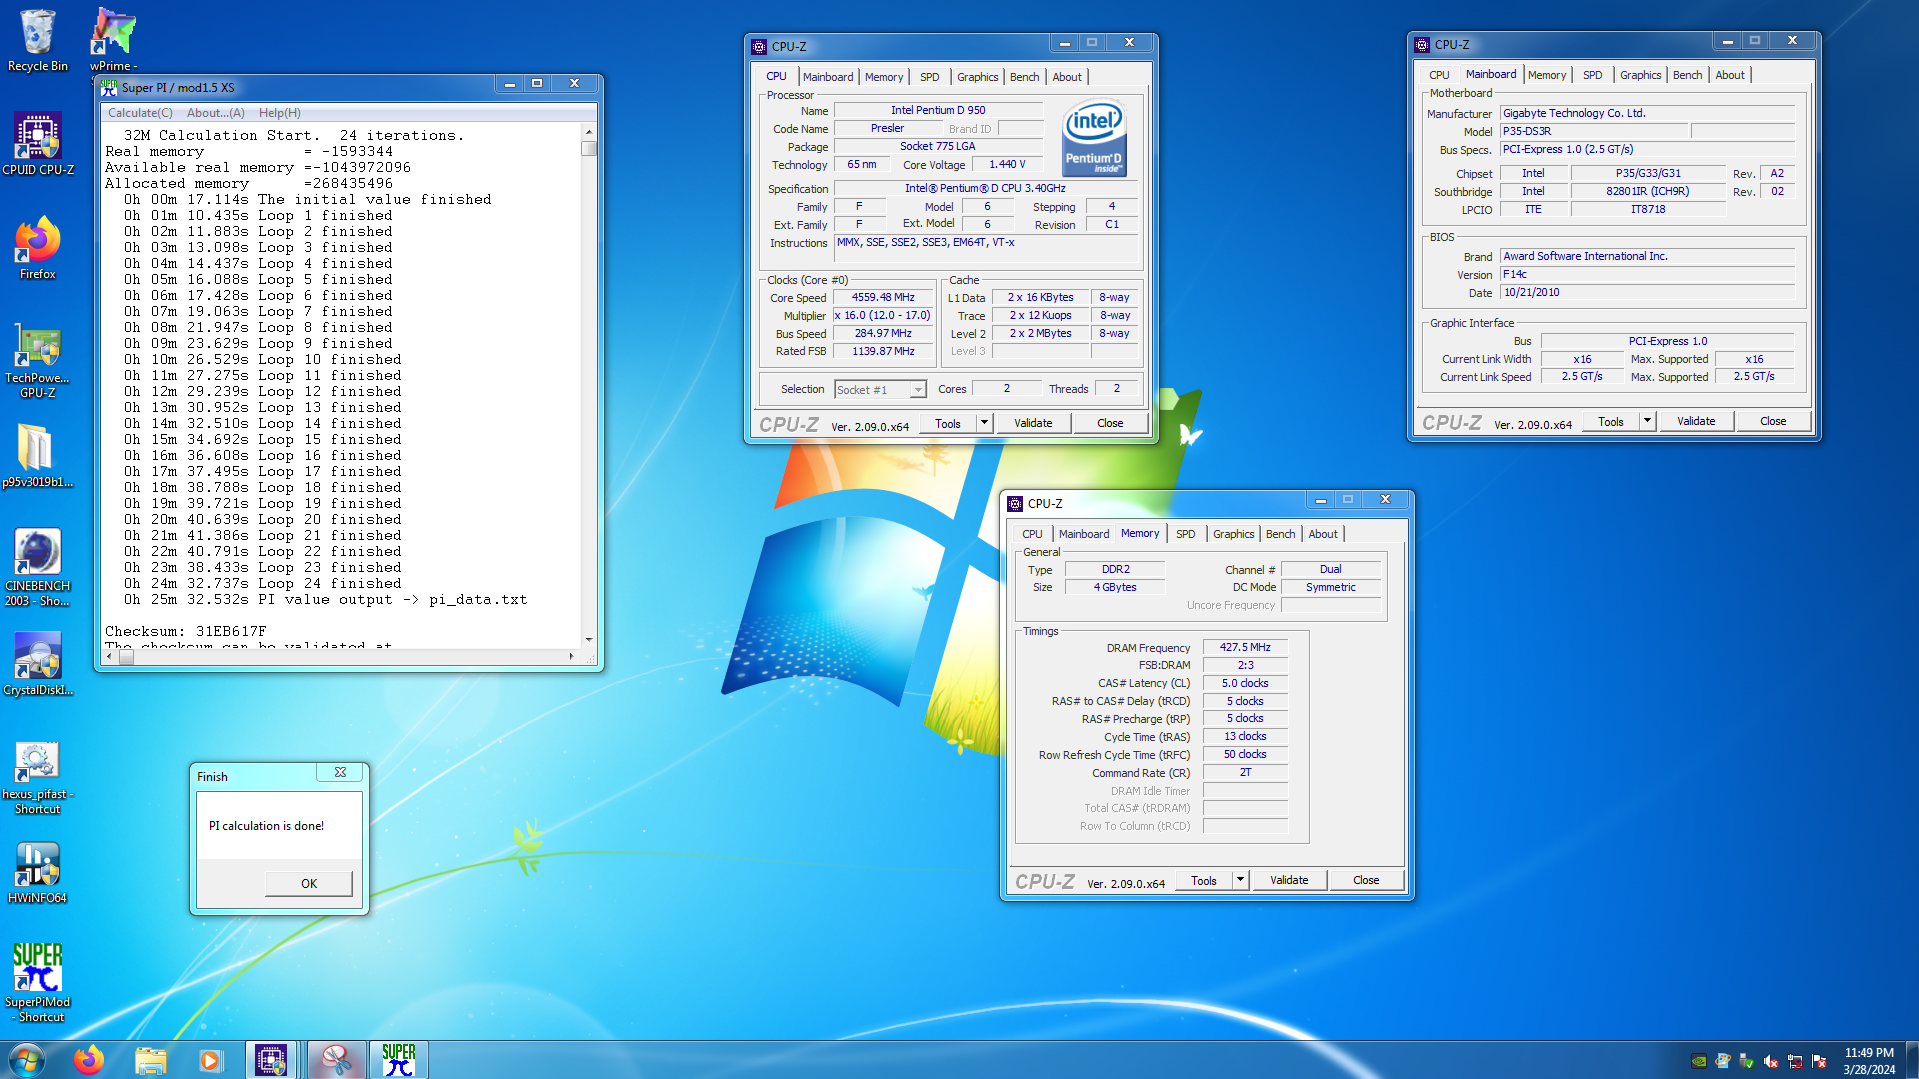Click the Firefox taskbar icon
The image size is (1919, 1079).
[88, 1060]
